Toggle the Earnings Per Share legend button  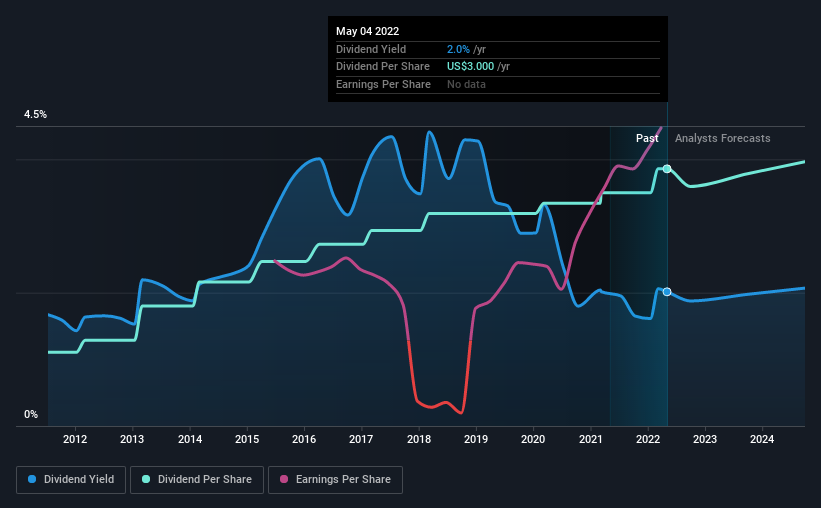point(335,480)
